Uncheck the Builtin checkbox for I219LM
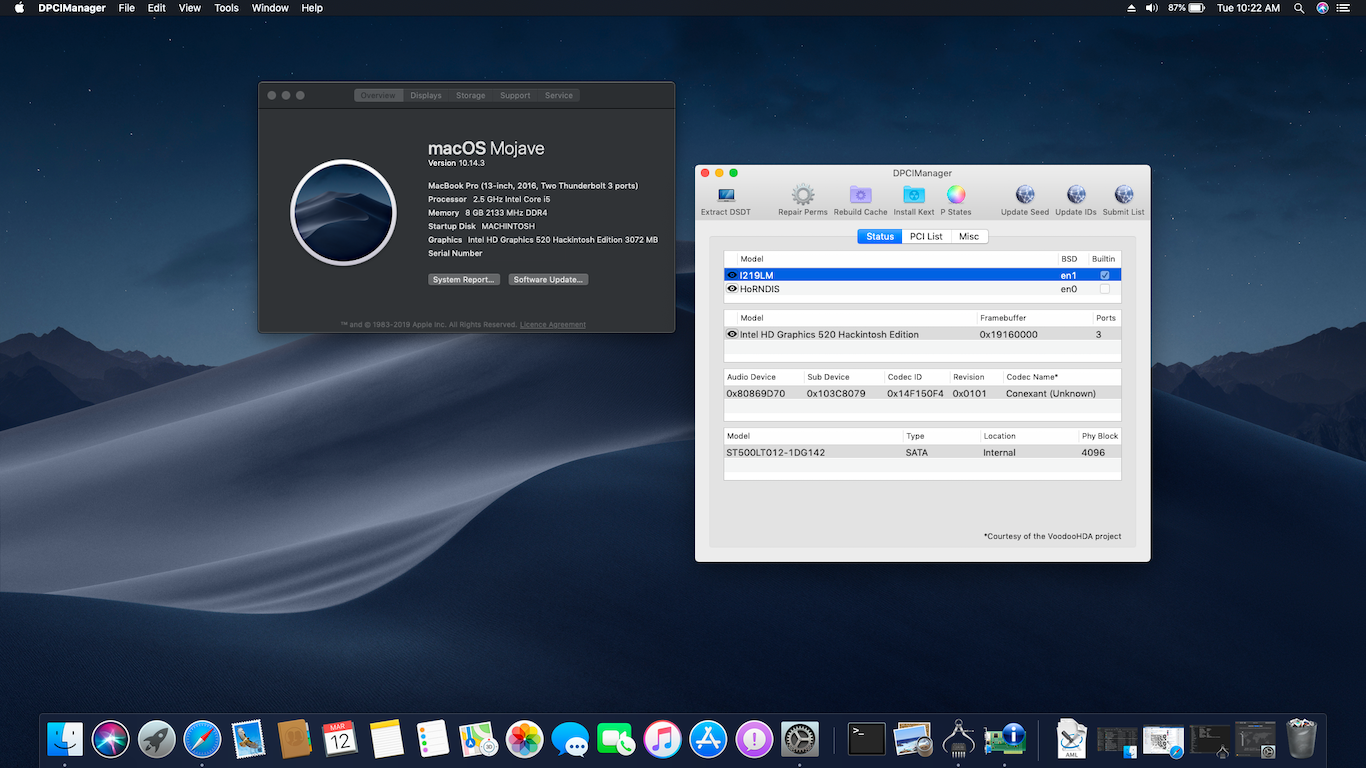The image size is (1366, 768). (x=1104, y=273)
